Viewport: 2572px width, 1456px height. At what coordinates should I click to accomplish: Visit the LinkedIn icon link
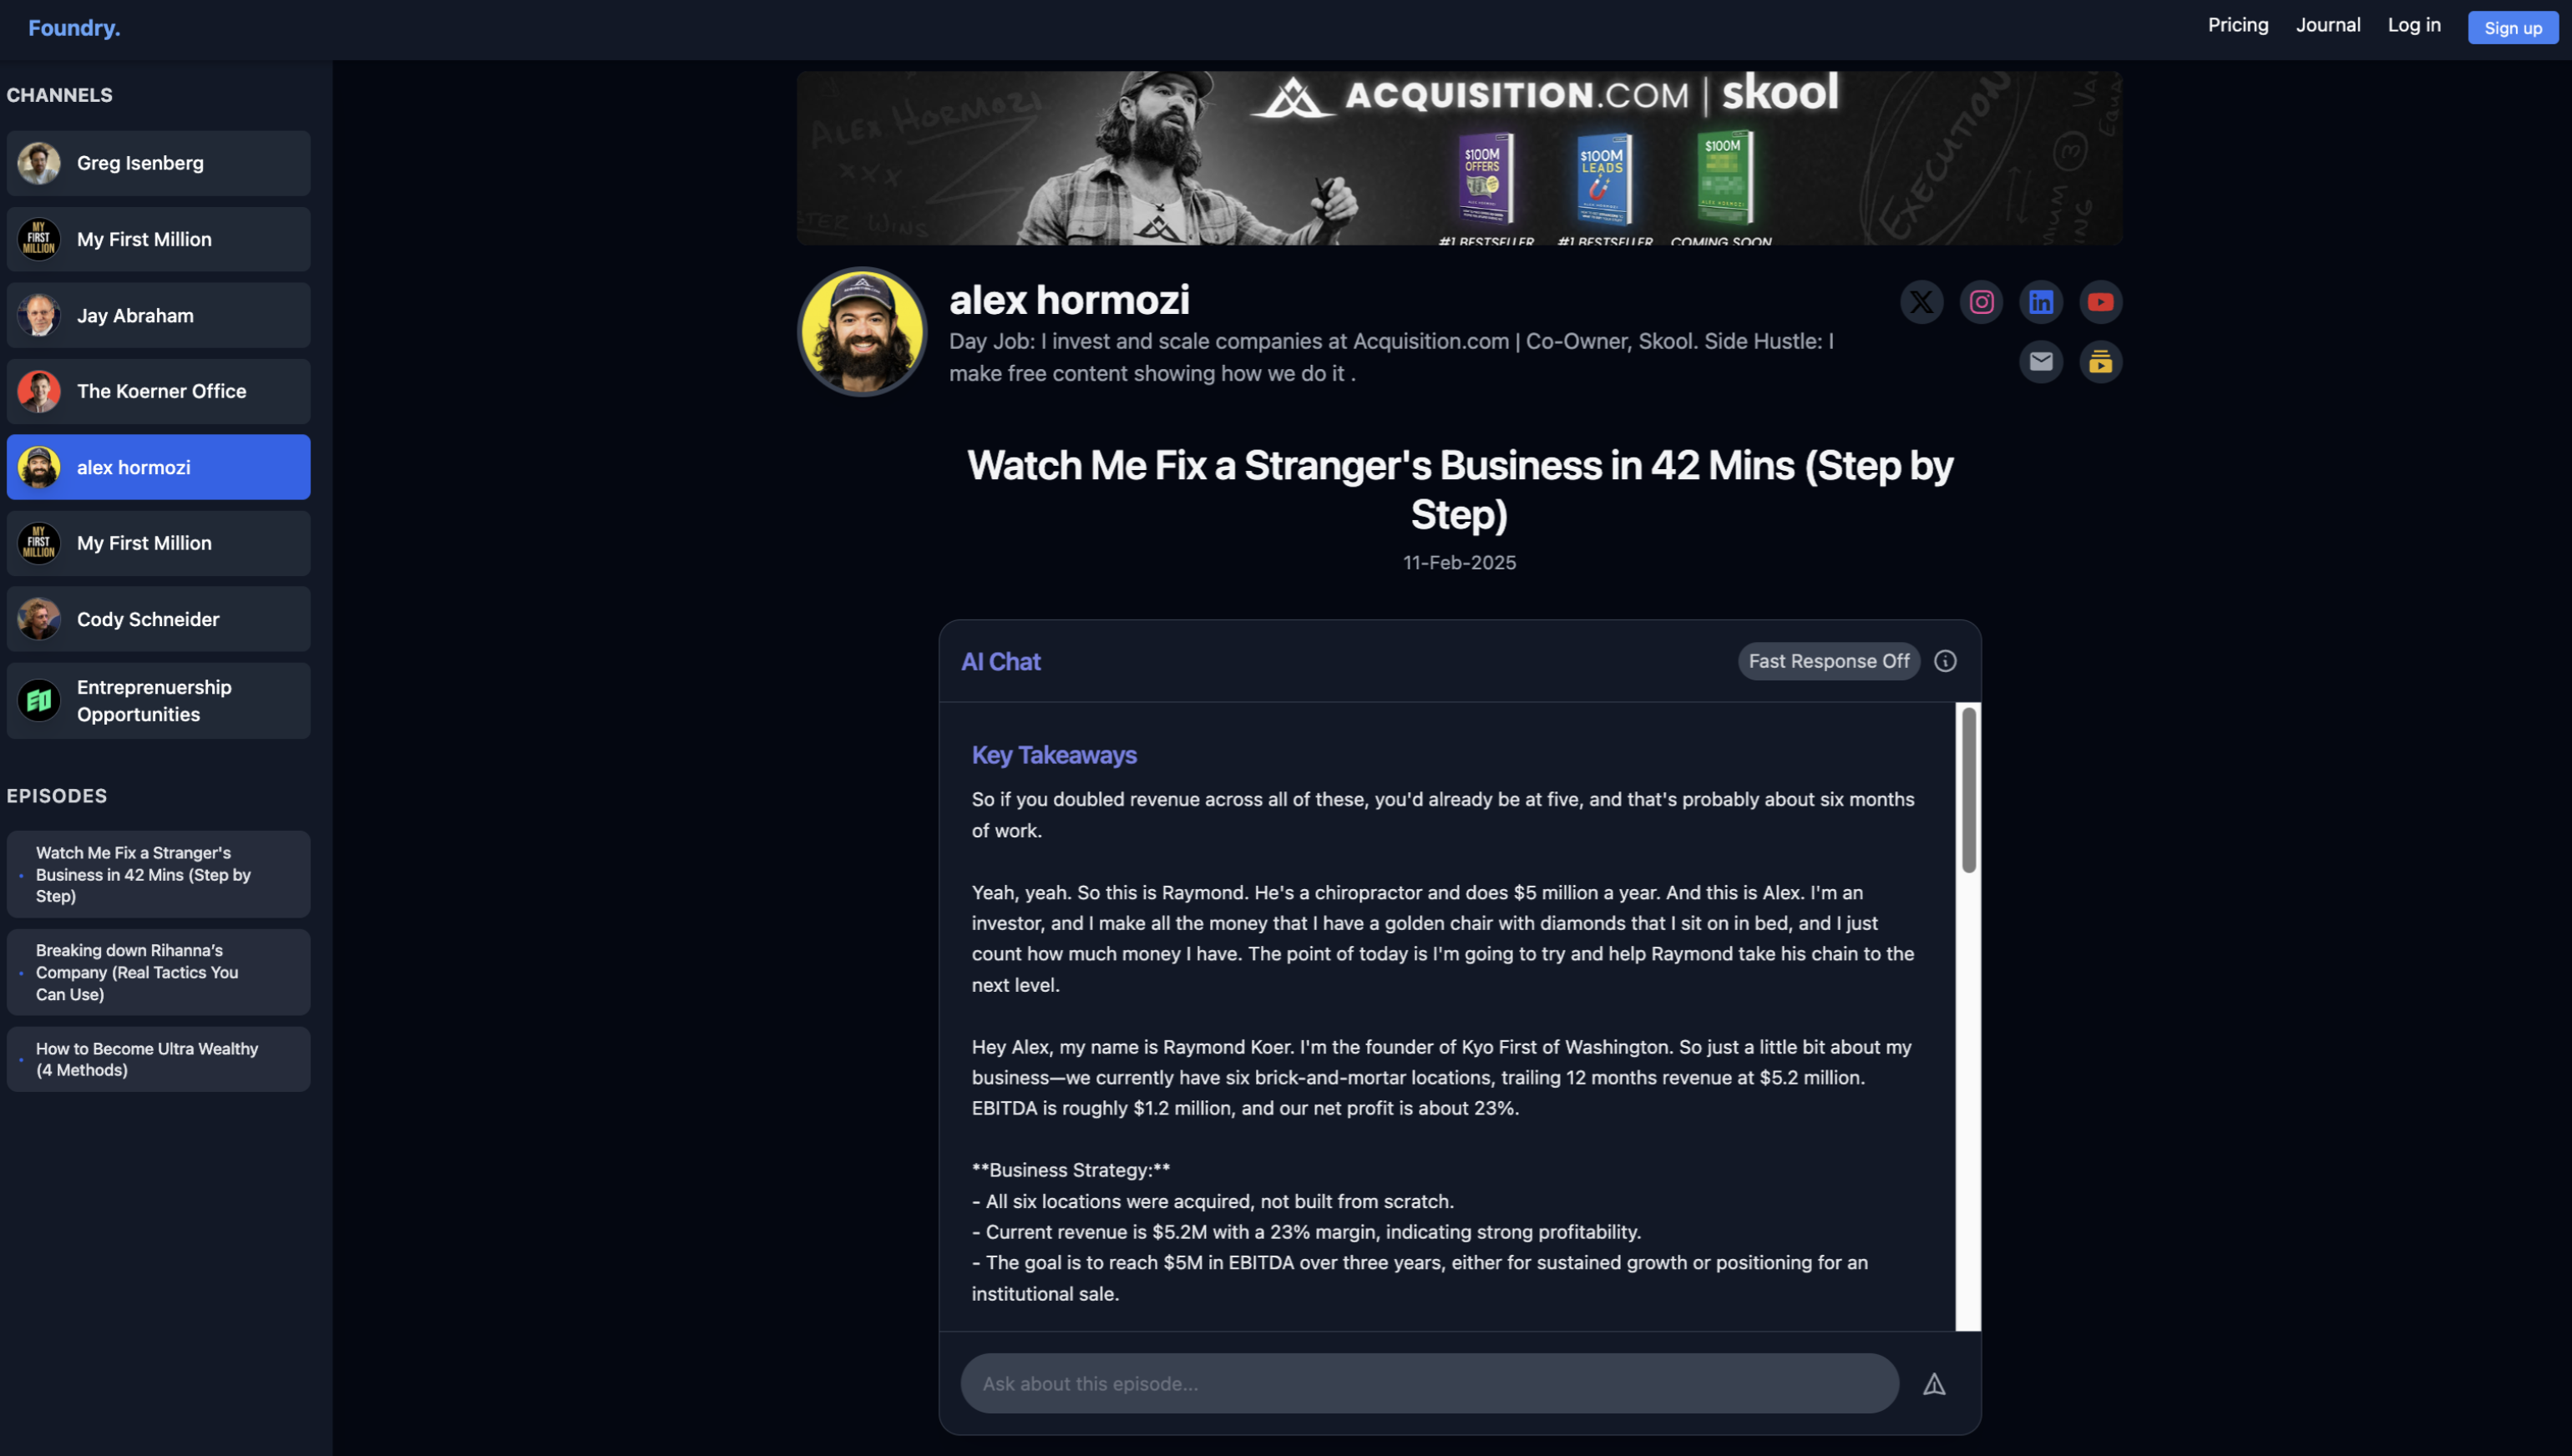(2040, 302)
